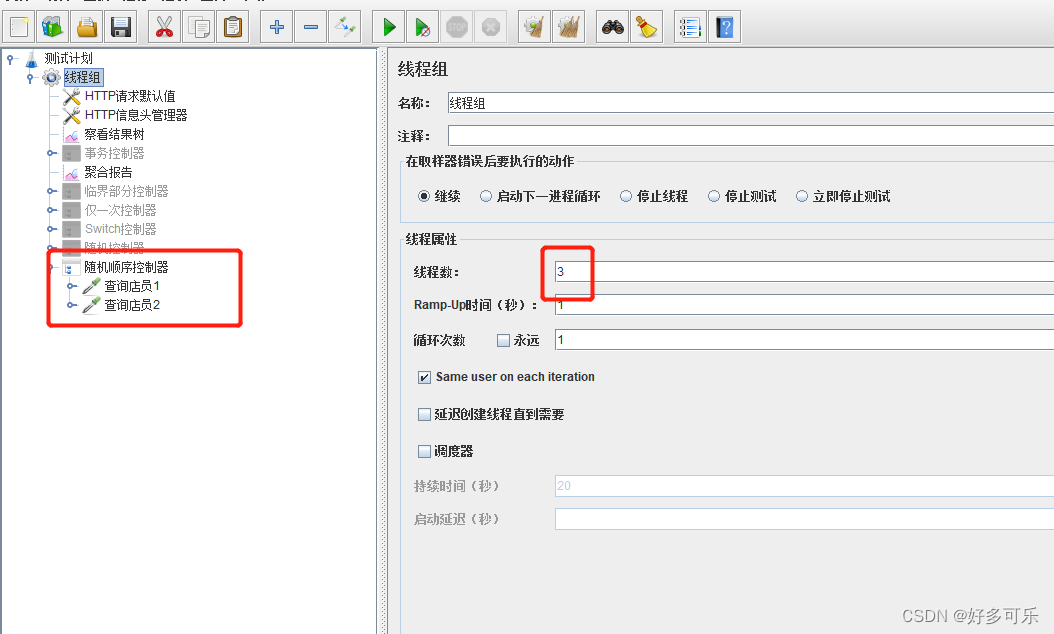Screen dimensions: 1054x634
Task: Open HTTP信息头管理器 config element
Action: click(136, 115)
